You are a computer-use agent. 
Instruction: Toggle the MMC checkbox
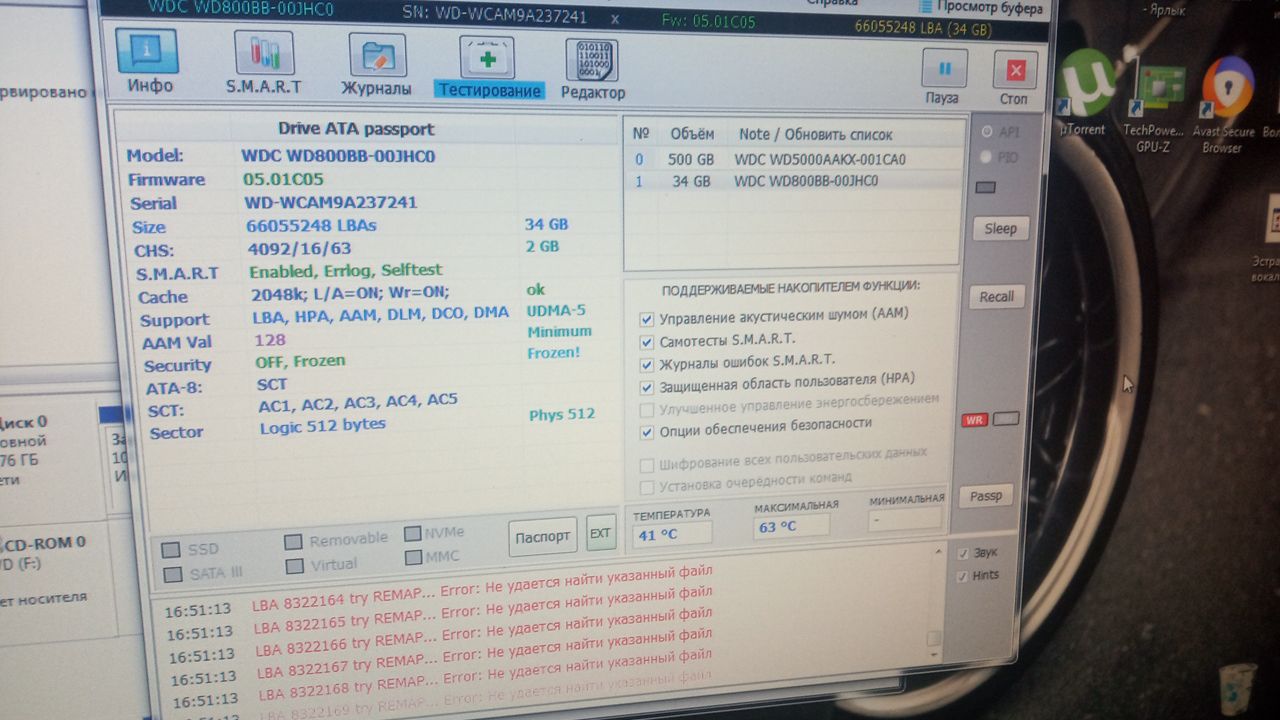tap(413, 558)
